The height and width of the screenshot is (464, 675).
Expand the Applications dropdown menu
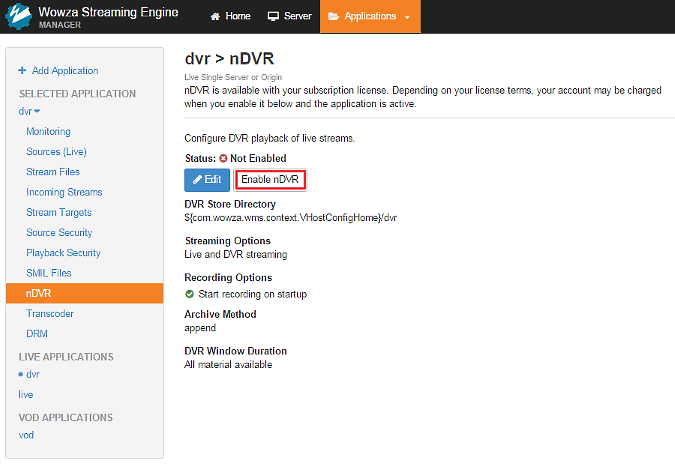coord(370,17)
